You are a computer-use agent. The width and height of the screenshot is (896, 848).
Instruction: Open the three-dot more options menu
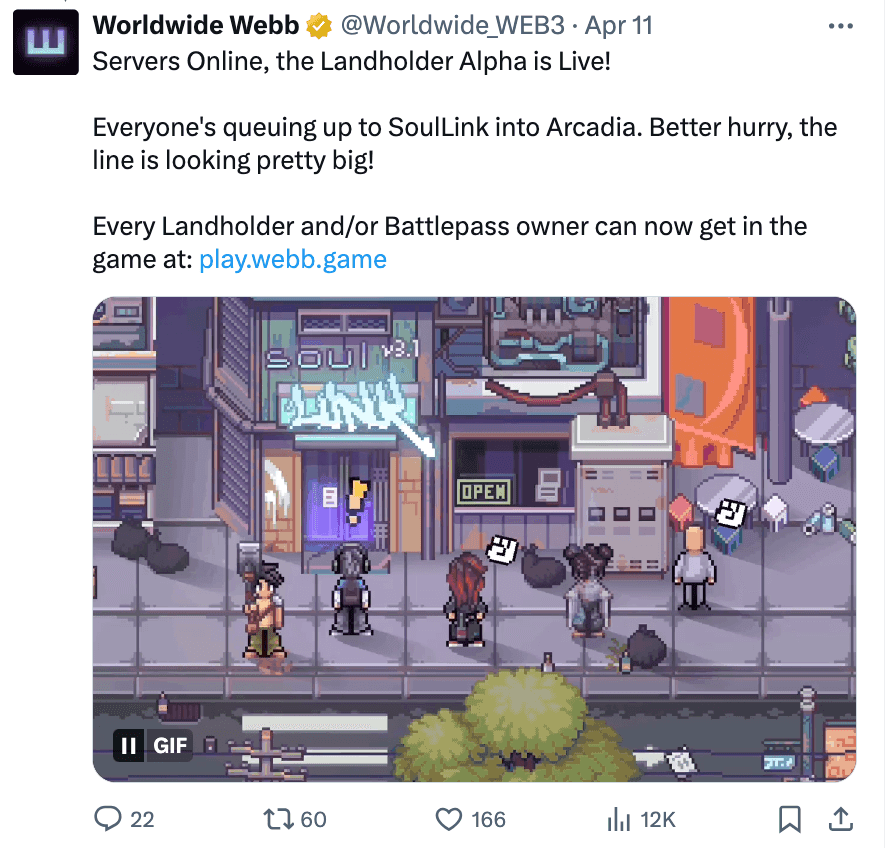[x=840, y=26]
